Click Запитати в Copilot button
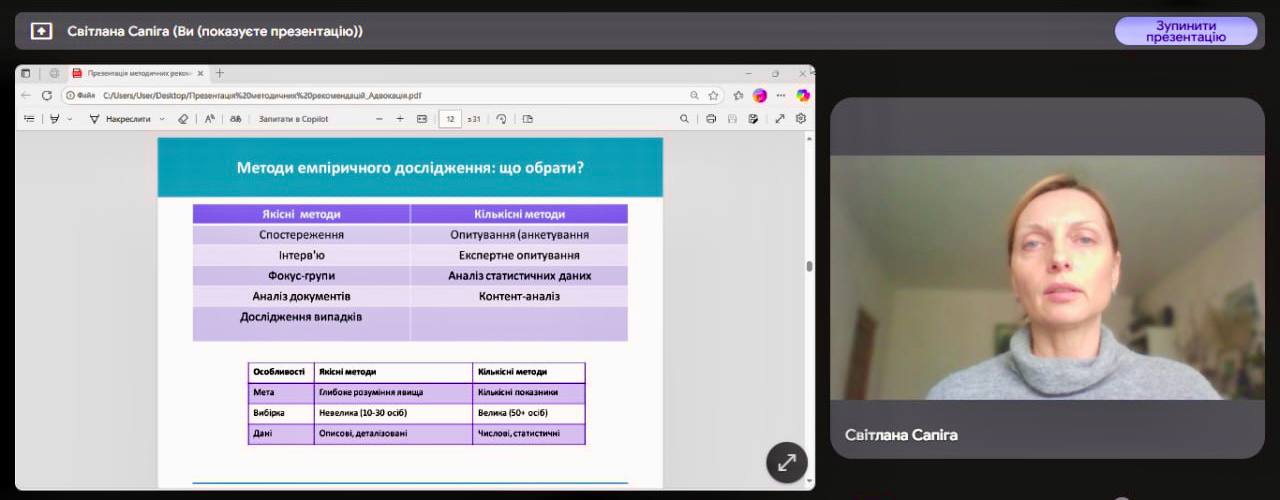 [293, 118]
